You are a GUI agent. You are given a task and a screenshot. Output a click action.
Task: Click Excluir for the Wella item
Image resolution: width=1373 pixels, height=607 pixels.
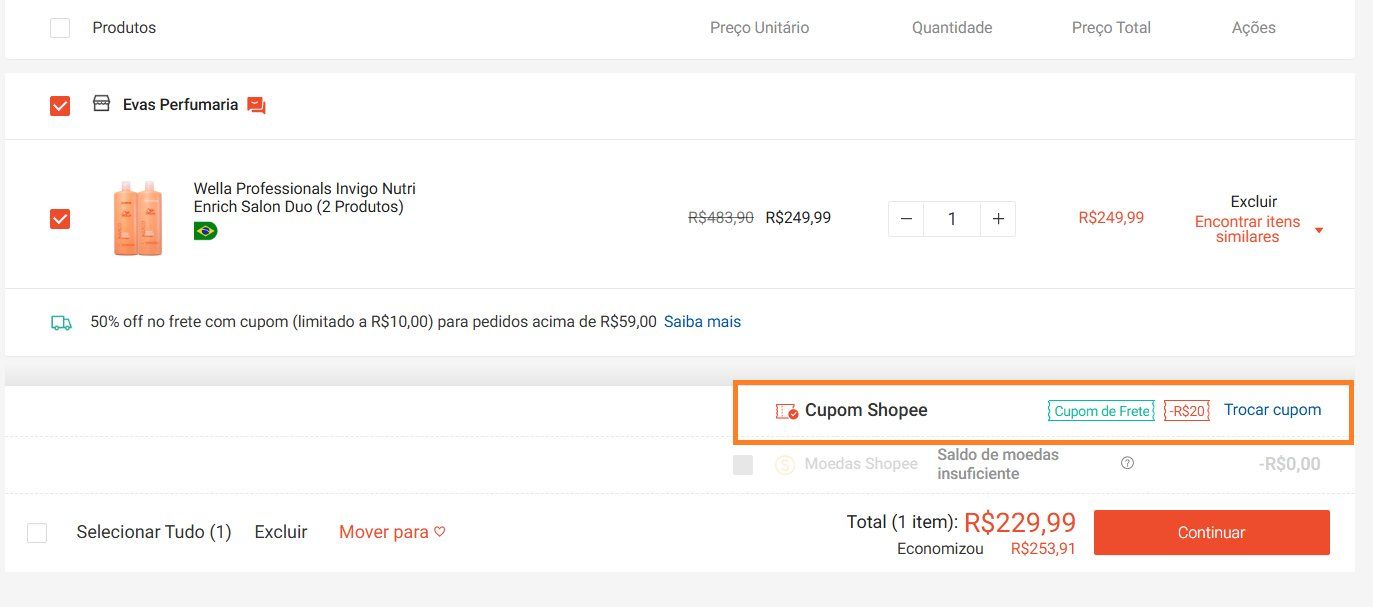coord(1253,201)
